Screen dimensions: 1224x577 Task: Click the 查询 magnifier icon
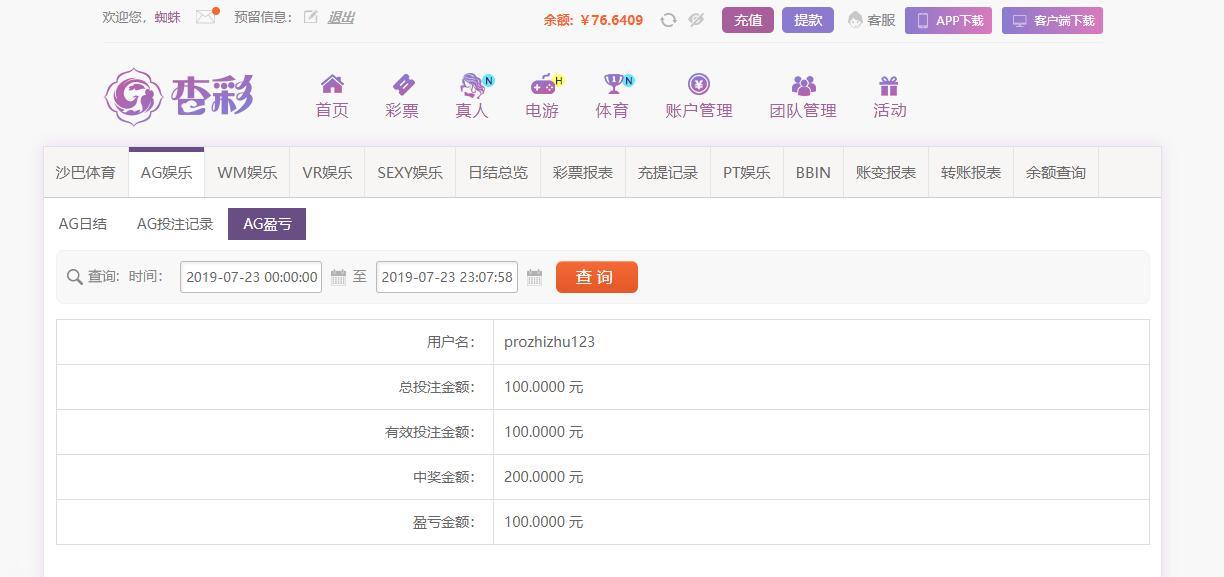[75, 277]
